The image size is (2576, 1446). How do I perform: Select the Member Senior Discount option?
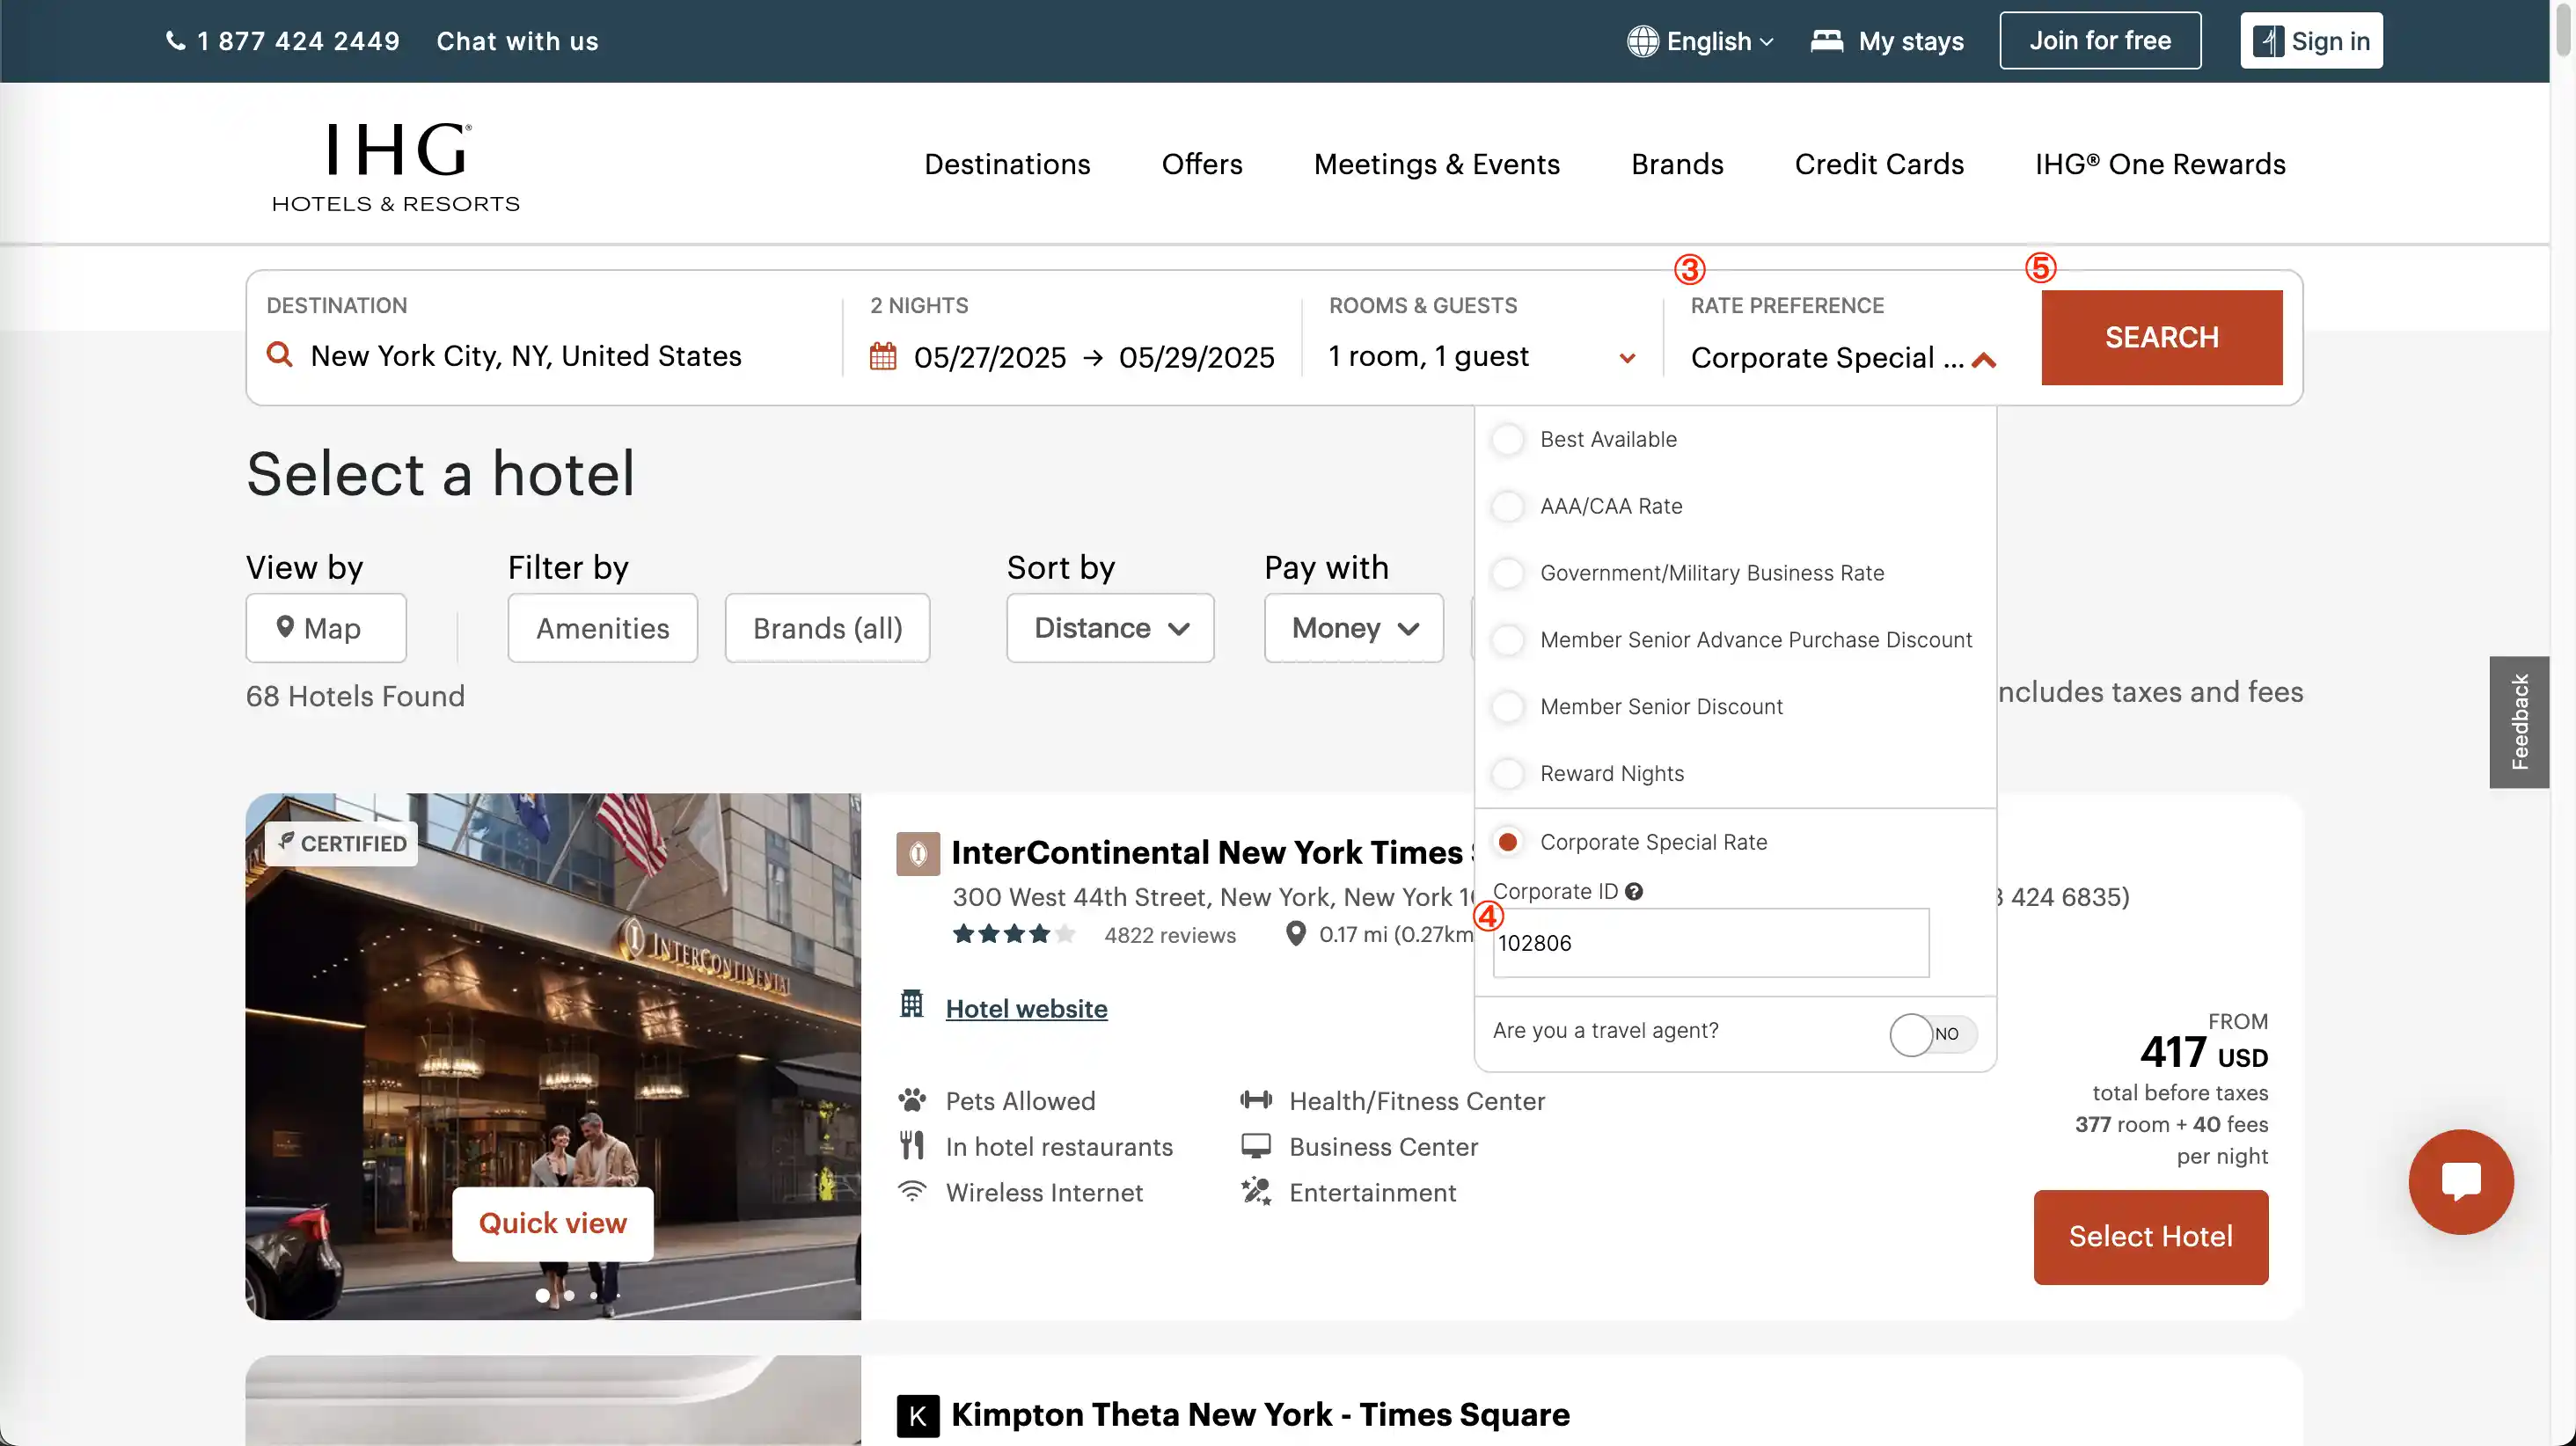pos(1507,707)
